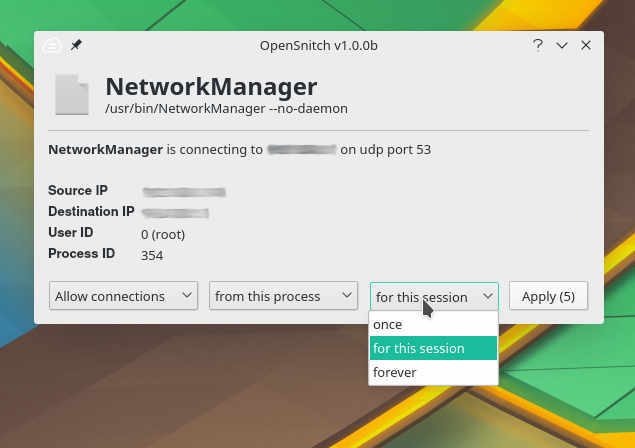Open the Allow connections dropdown
This screenshot has width=635, height=448.
pyautogui.click(x=124, y=296)
